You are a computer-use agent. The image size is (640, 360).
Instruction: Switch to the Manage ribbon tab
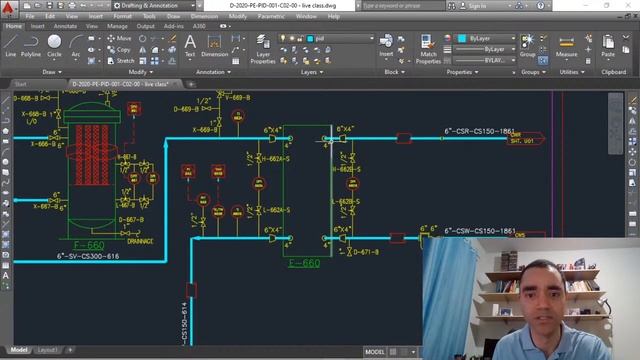pyautogui.click(x=117, y=26)
